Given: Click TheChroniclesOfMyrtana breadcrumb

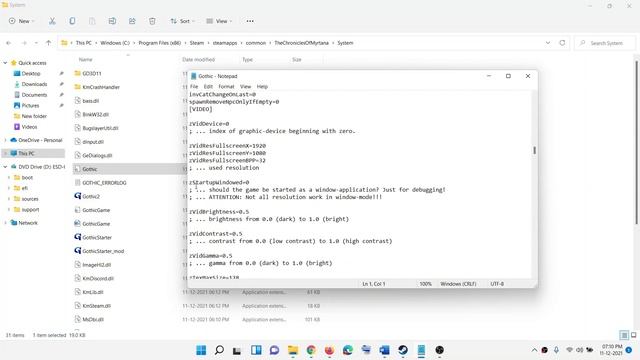Looking at the screenshot, I should (301, 43).
